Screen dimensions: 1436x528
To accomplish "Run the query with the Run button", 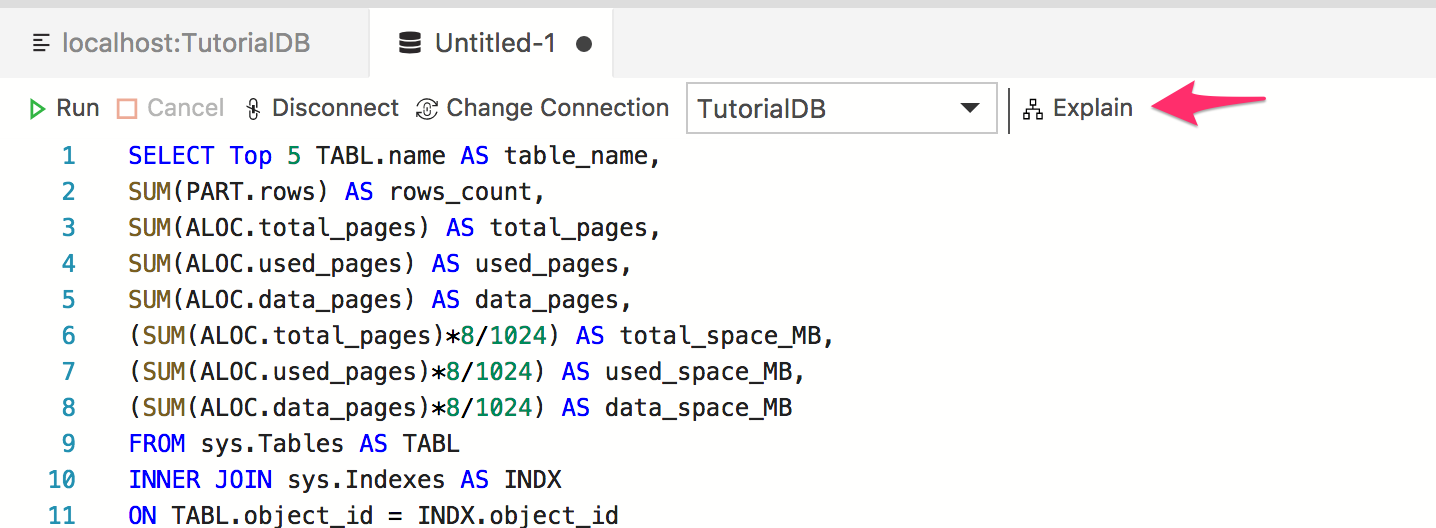I will pos(64,108).
